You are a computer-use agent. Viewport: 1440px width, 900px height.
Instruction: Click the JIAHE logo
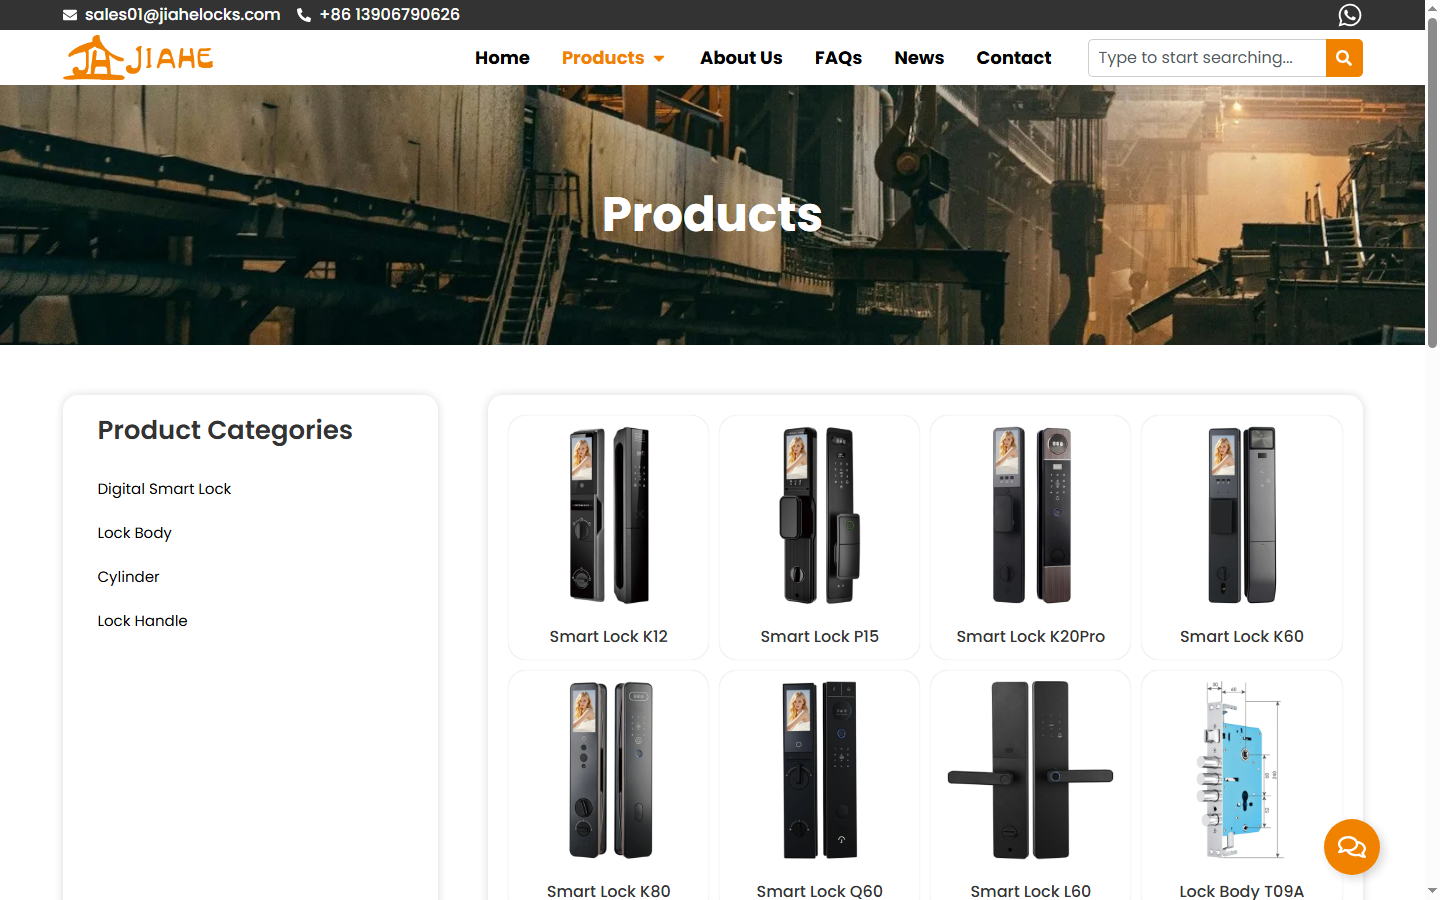[x=138, y=58]
